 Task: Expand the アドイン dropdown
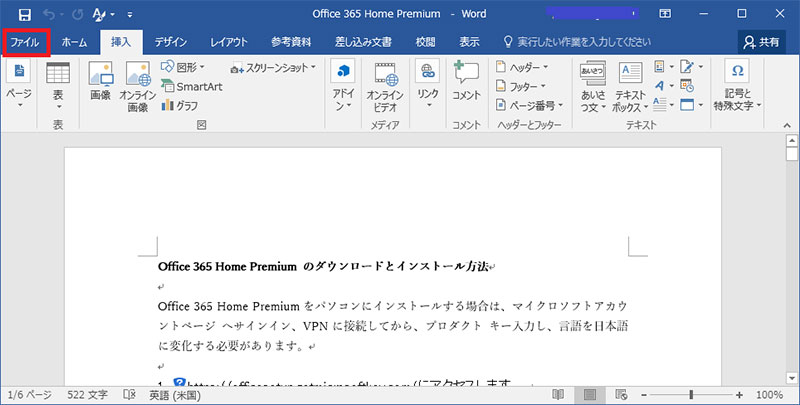click(x=343, y=87)
